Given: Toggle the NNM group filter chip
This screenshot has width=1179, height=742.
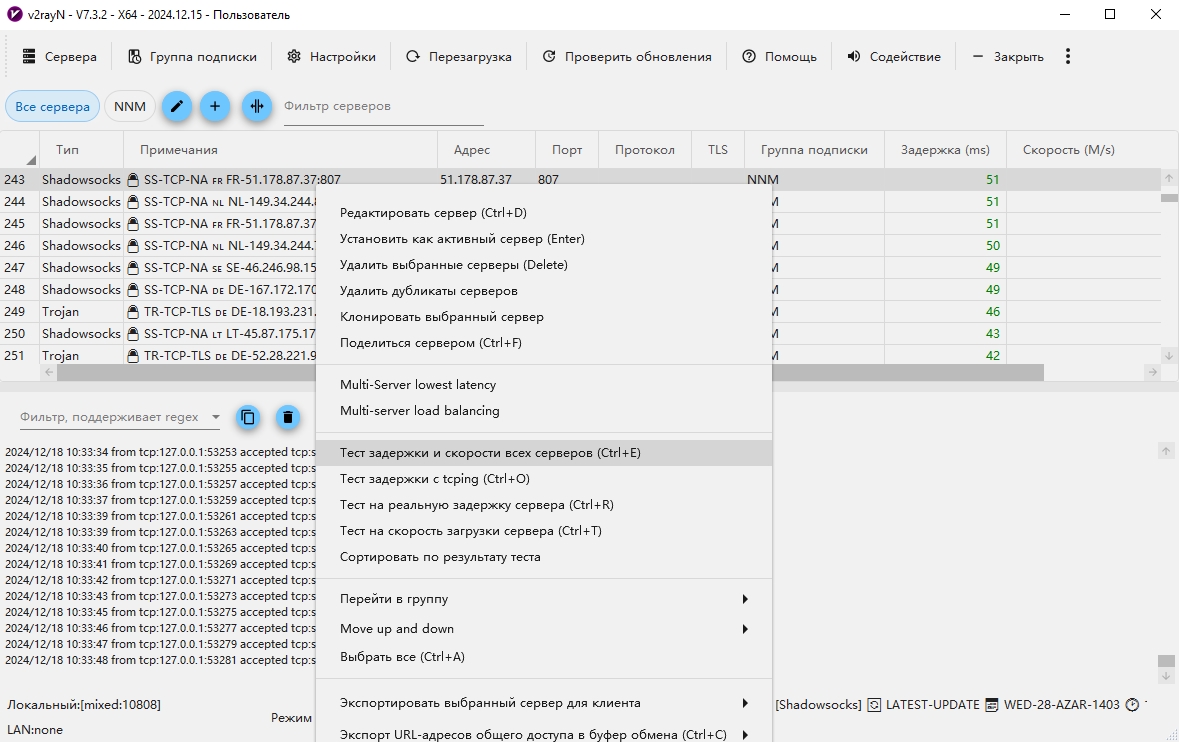Looking at the screenshot, I should pos(129,107).
